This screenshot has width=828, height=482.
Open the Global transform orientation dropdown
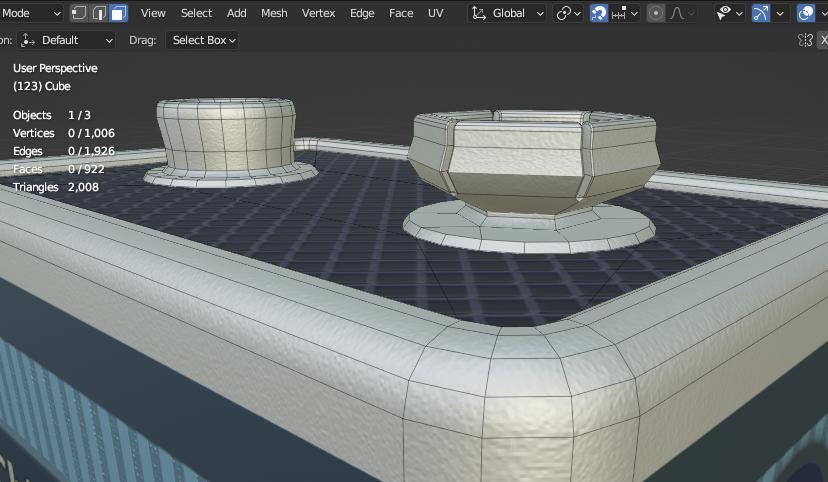pyautogui.click(x=508, y=13)
